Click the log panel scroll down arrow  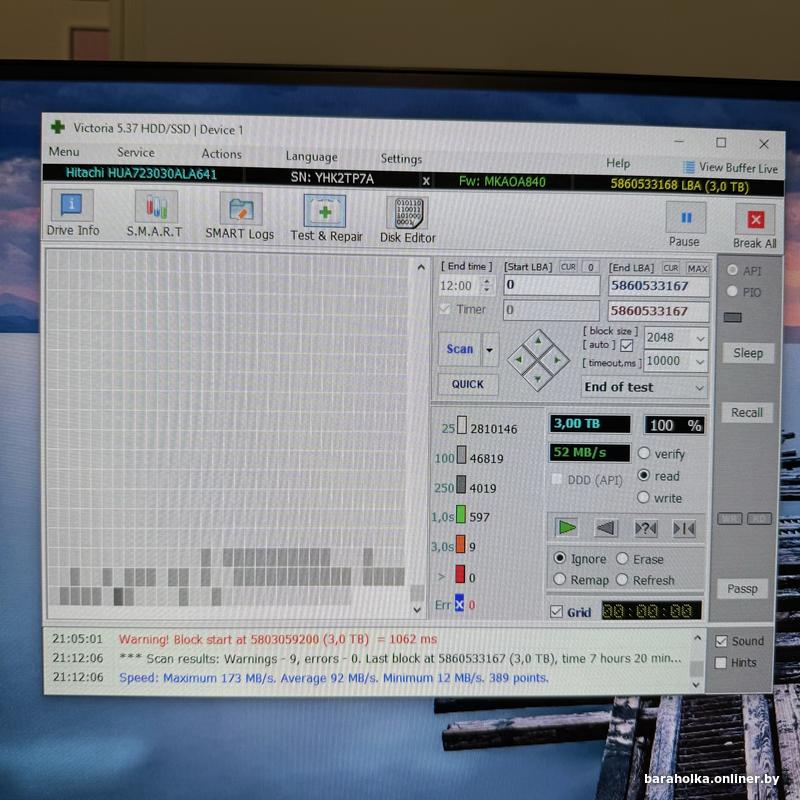tap(696, 685)
